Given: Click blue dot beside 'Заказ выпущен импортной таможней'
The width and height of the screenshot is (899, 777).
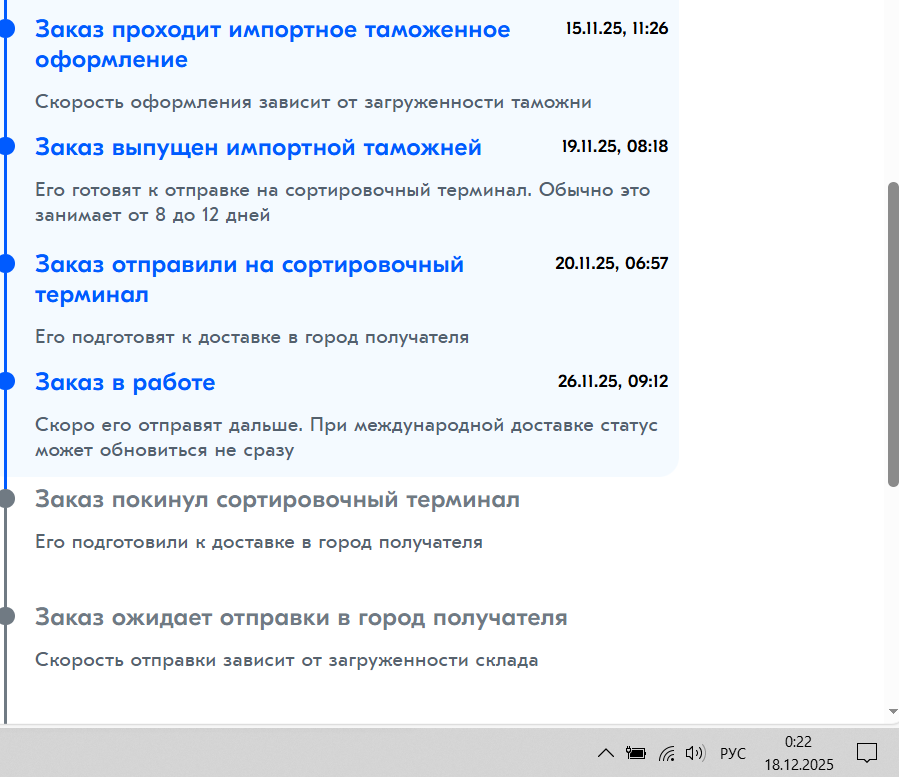Looking at the screenshot, I should click(x=6, y=147).
